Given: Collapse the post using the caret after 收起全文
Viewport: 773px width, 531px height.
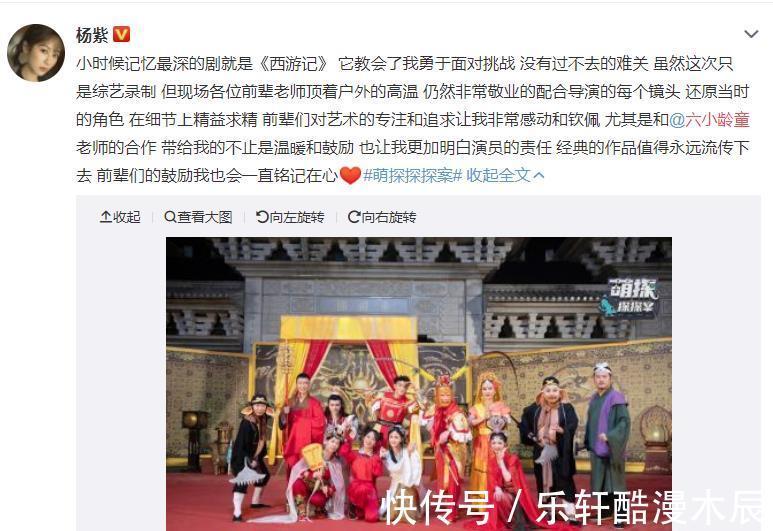Looking at the screenshot, I should click(538, 176).
